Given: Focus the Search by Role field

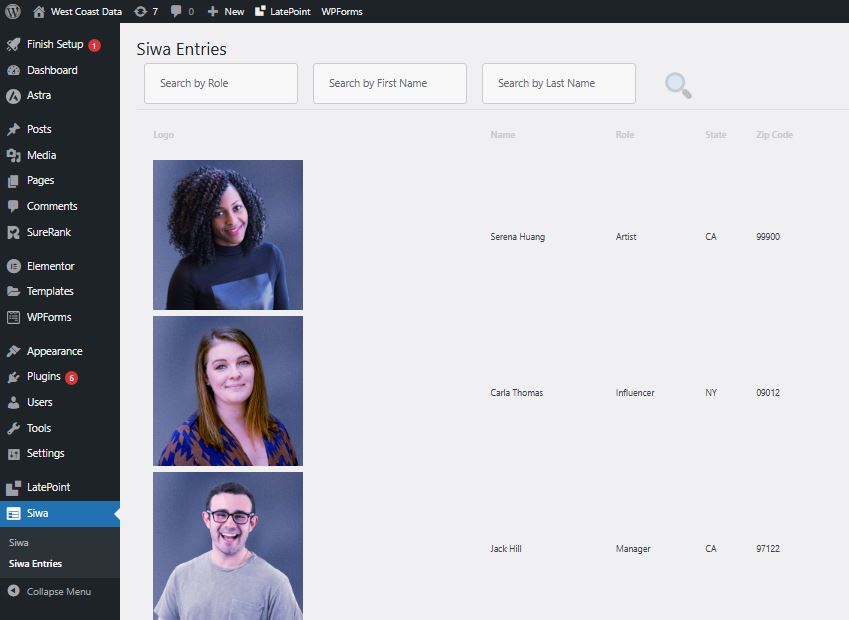Looking at the screenshot, I should click(x=221, y=83).
